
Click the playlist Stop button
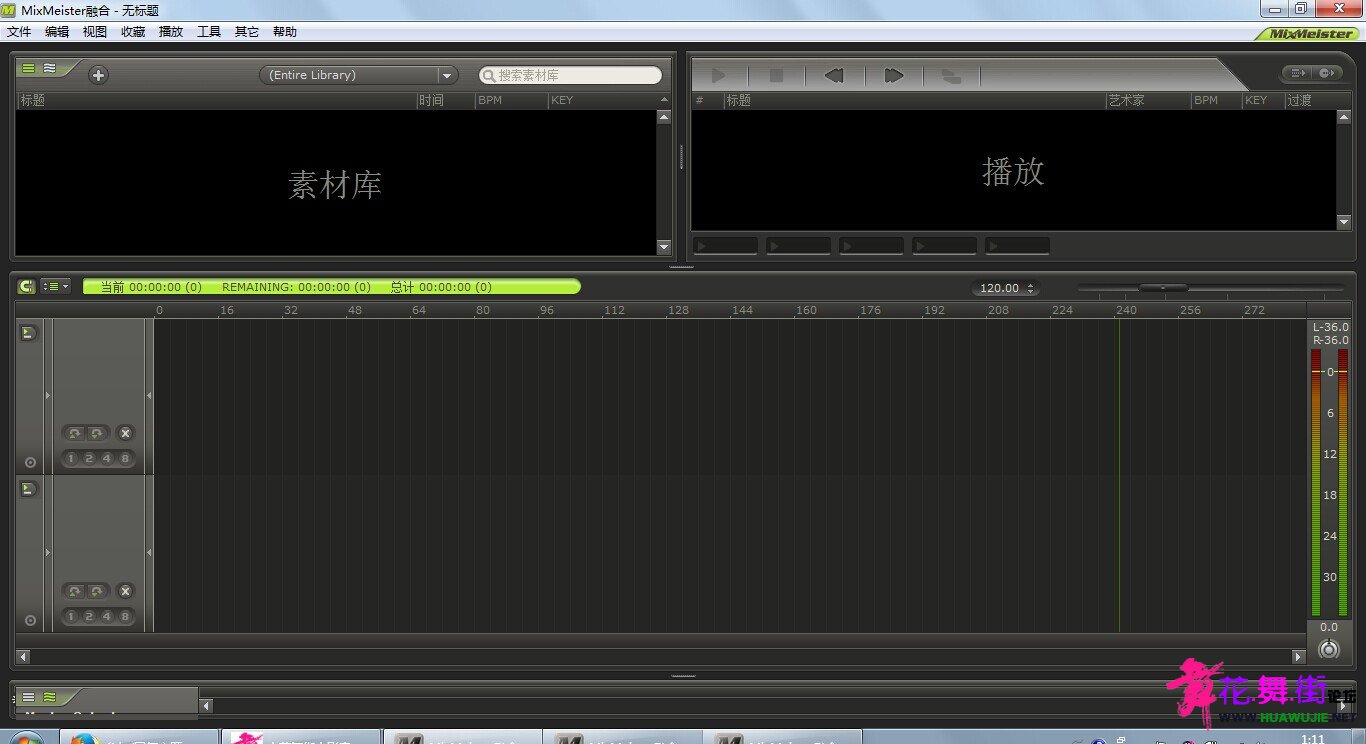776,75
